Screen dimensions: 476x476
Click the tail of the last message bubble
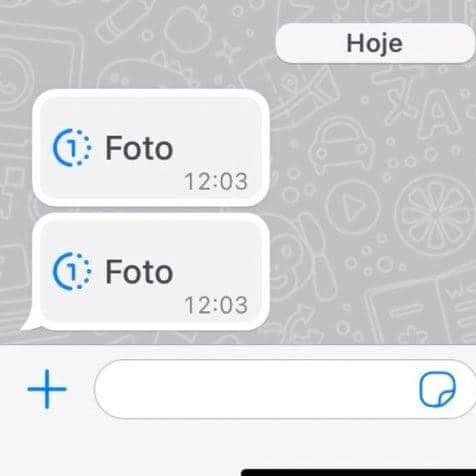coord(30,321)
